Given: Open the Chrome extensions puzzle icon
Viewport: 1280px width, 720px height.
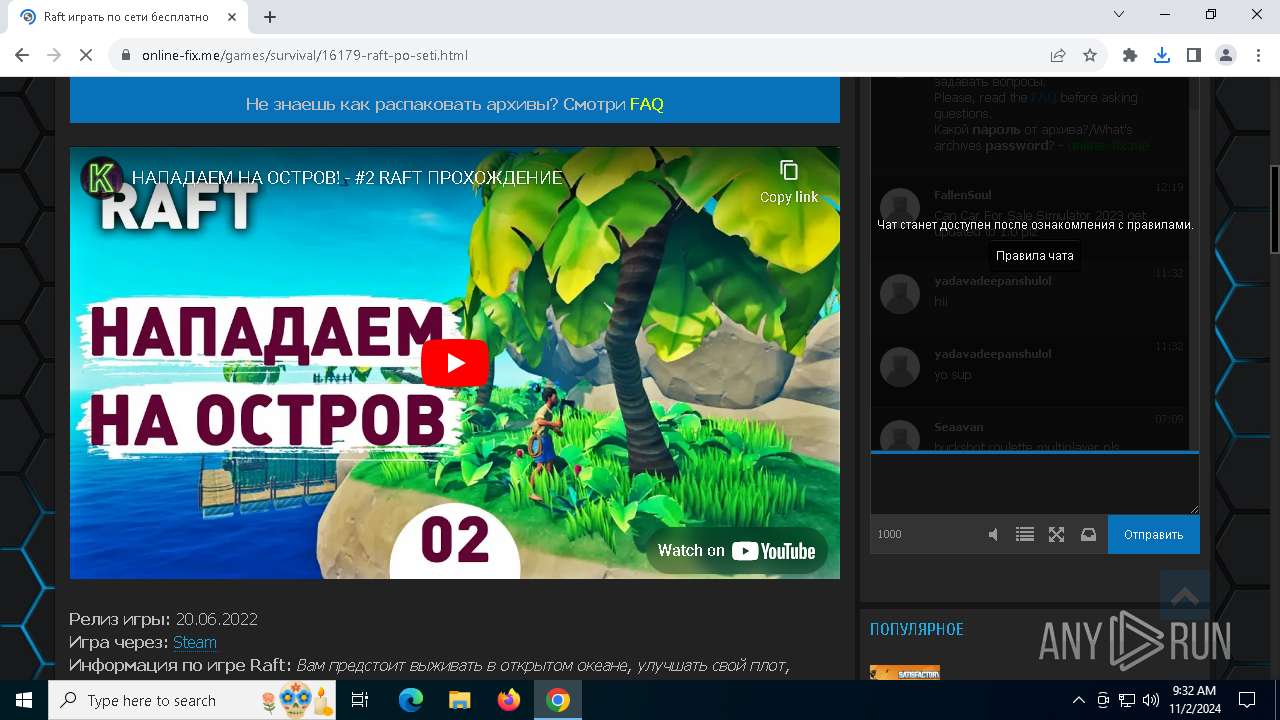Looking at the screenshot, I should tap(1130, 55).
